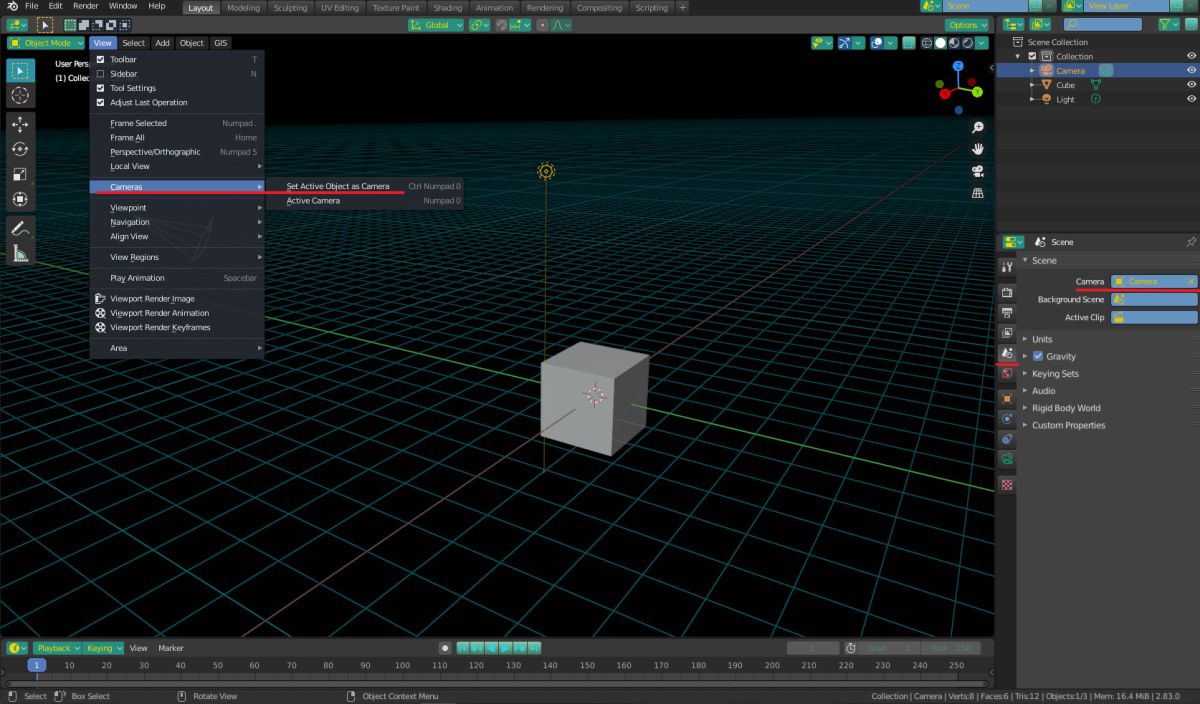This screenshot has width=1200, height=704.
Task: Expand the Audio panel
Action: click(x=1043, y=391)
